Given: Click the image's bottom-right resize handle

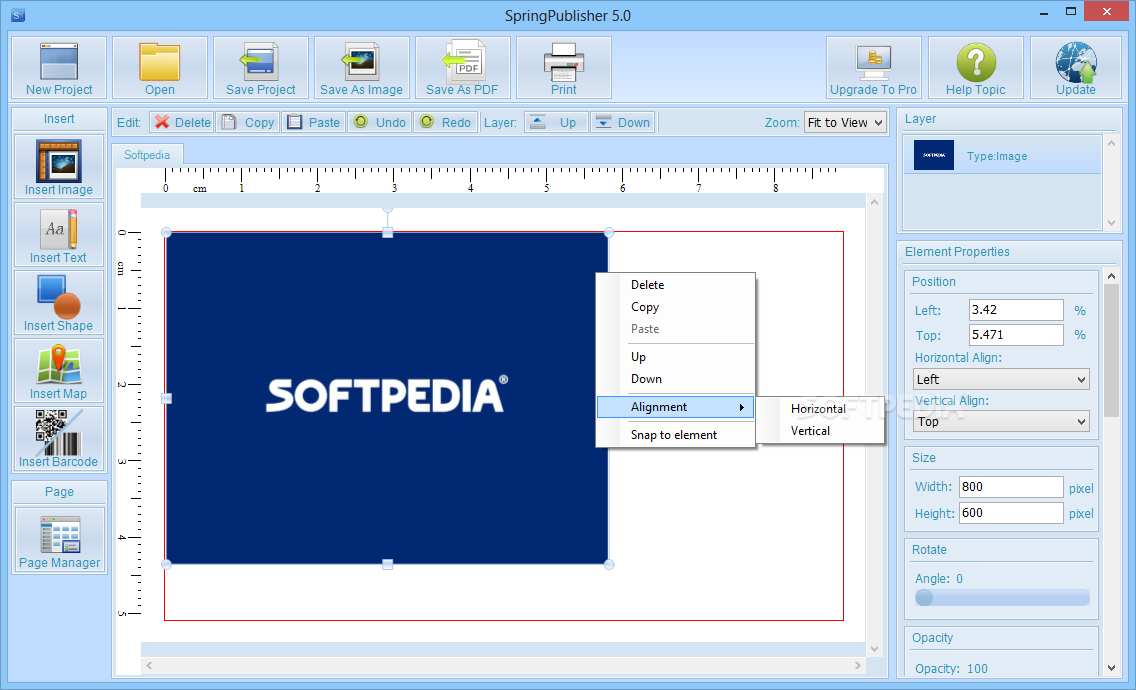Looking at the screenshot, I should (609, 564).
